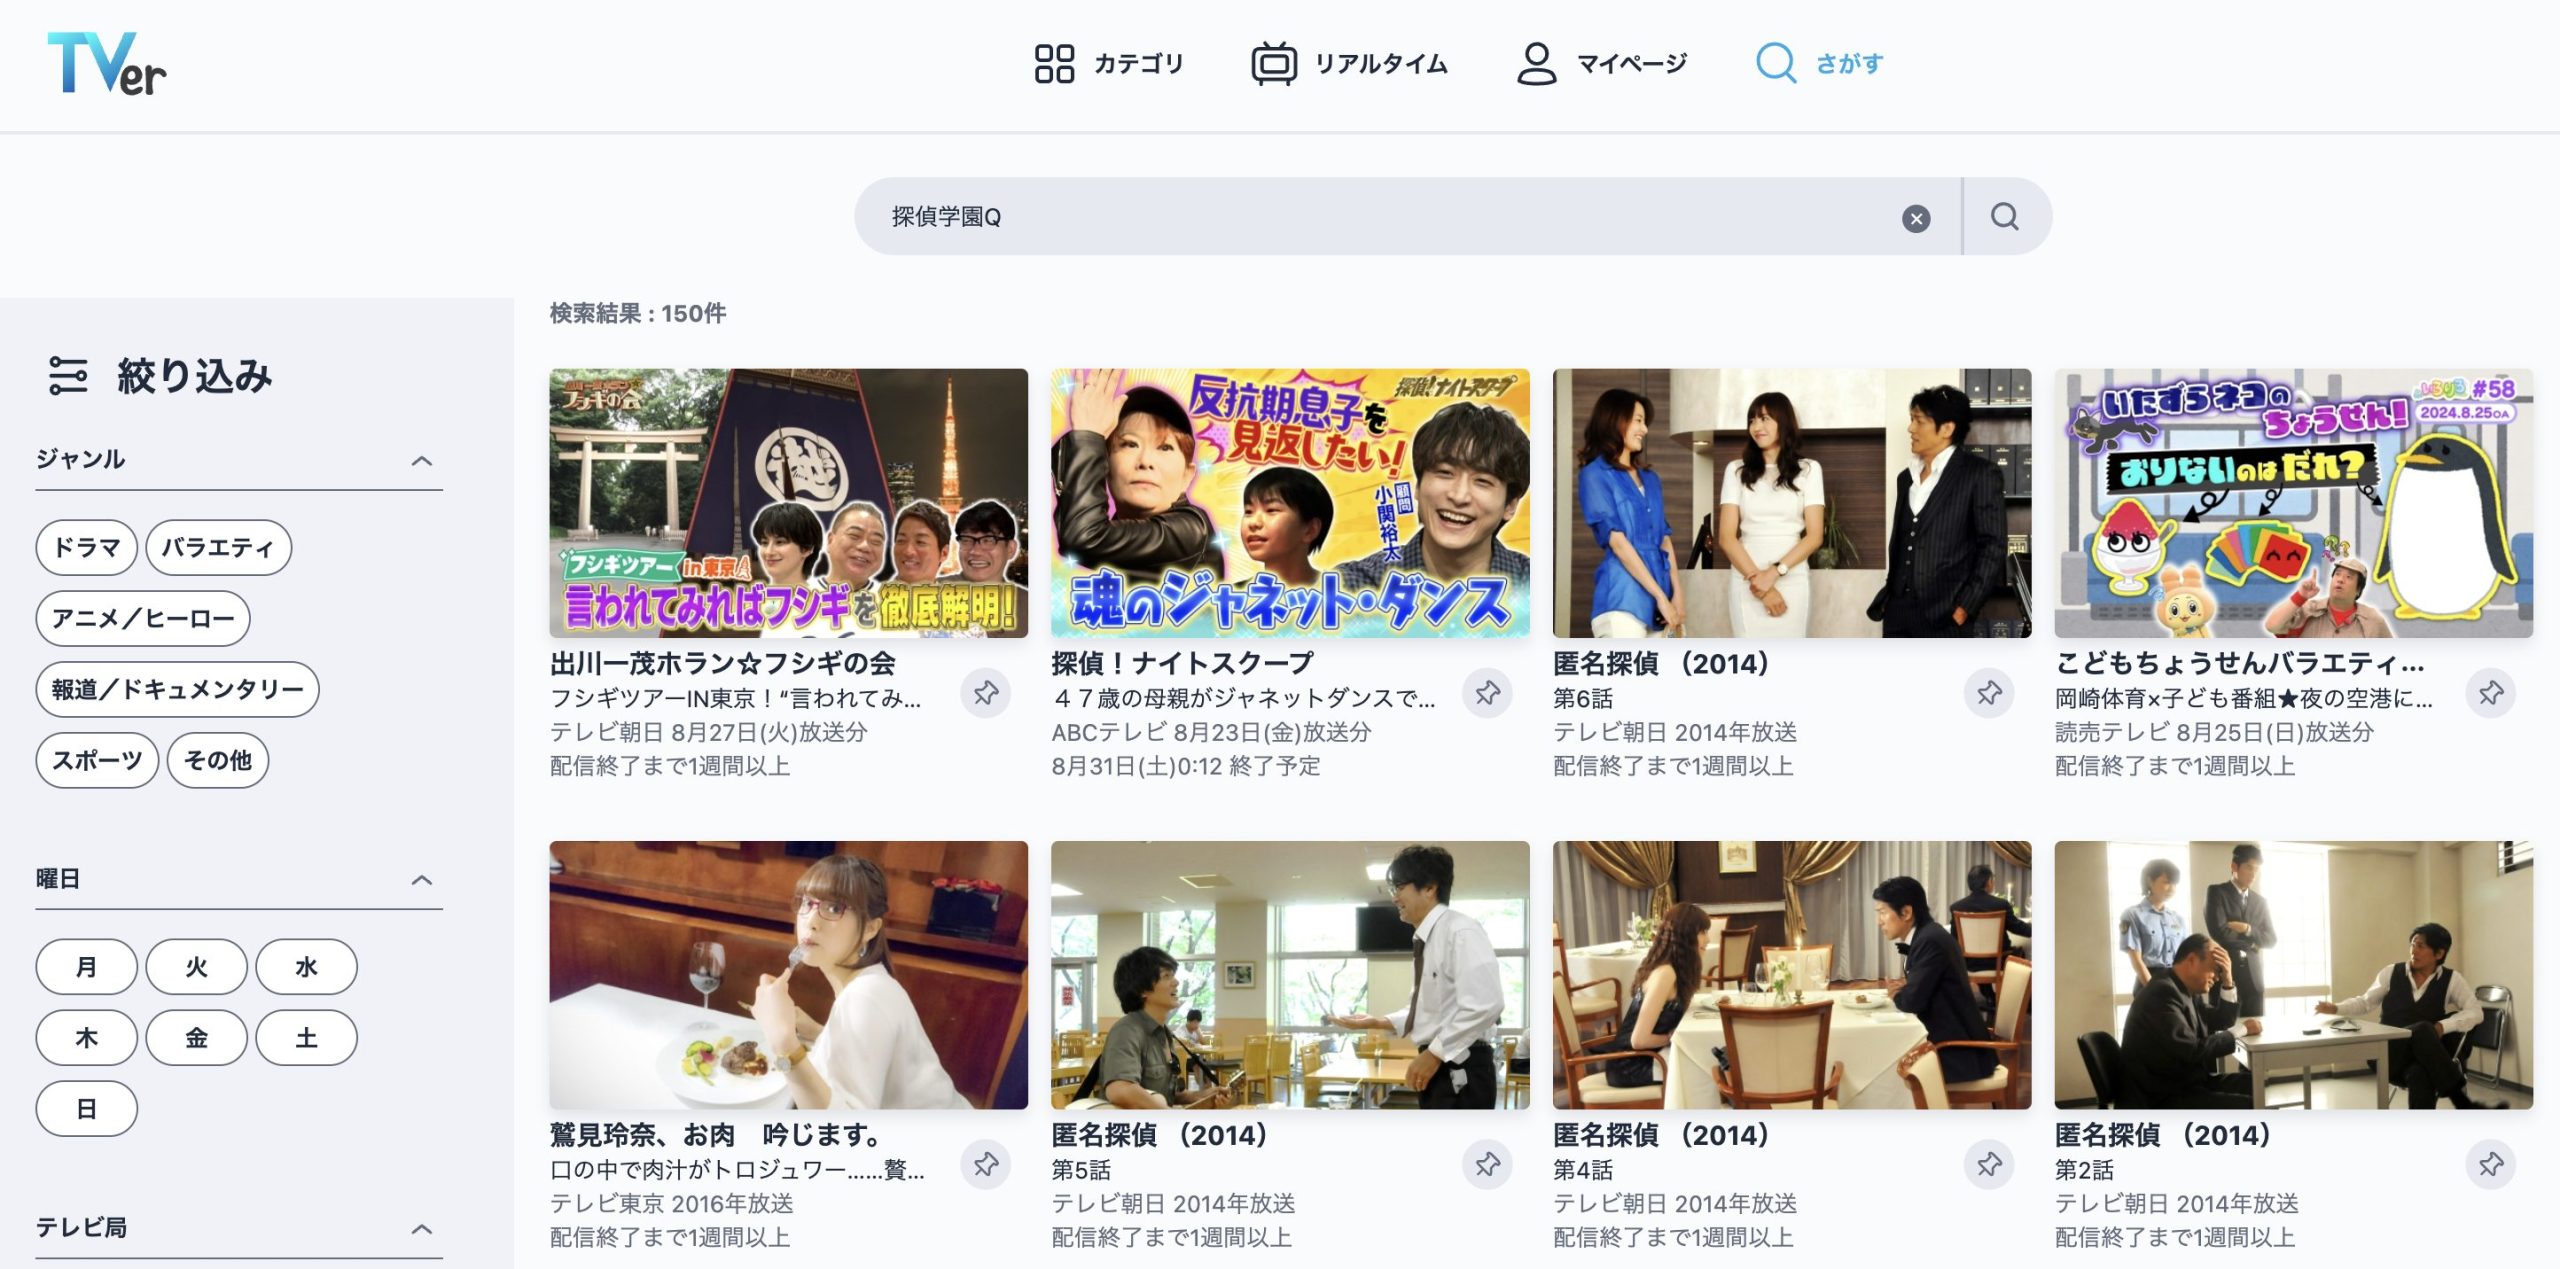Image resolution: width=2560 pixels, height=1269 pixels.
Task: Clear the search field with X icon
Action: coord(1916,218)
